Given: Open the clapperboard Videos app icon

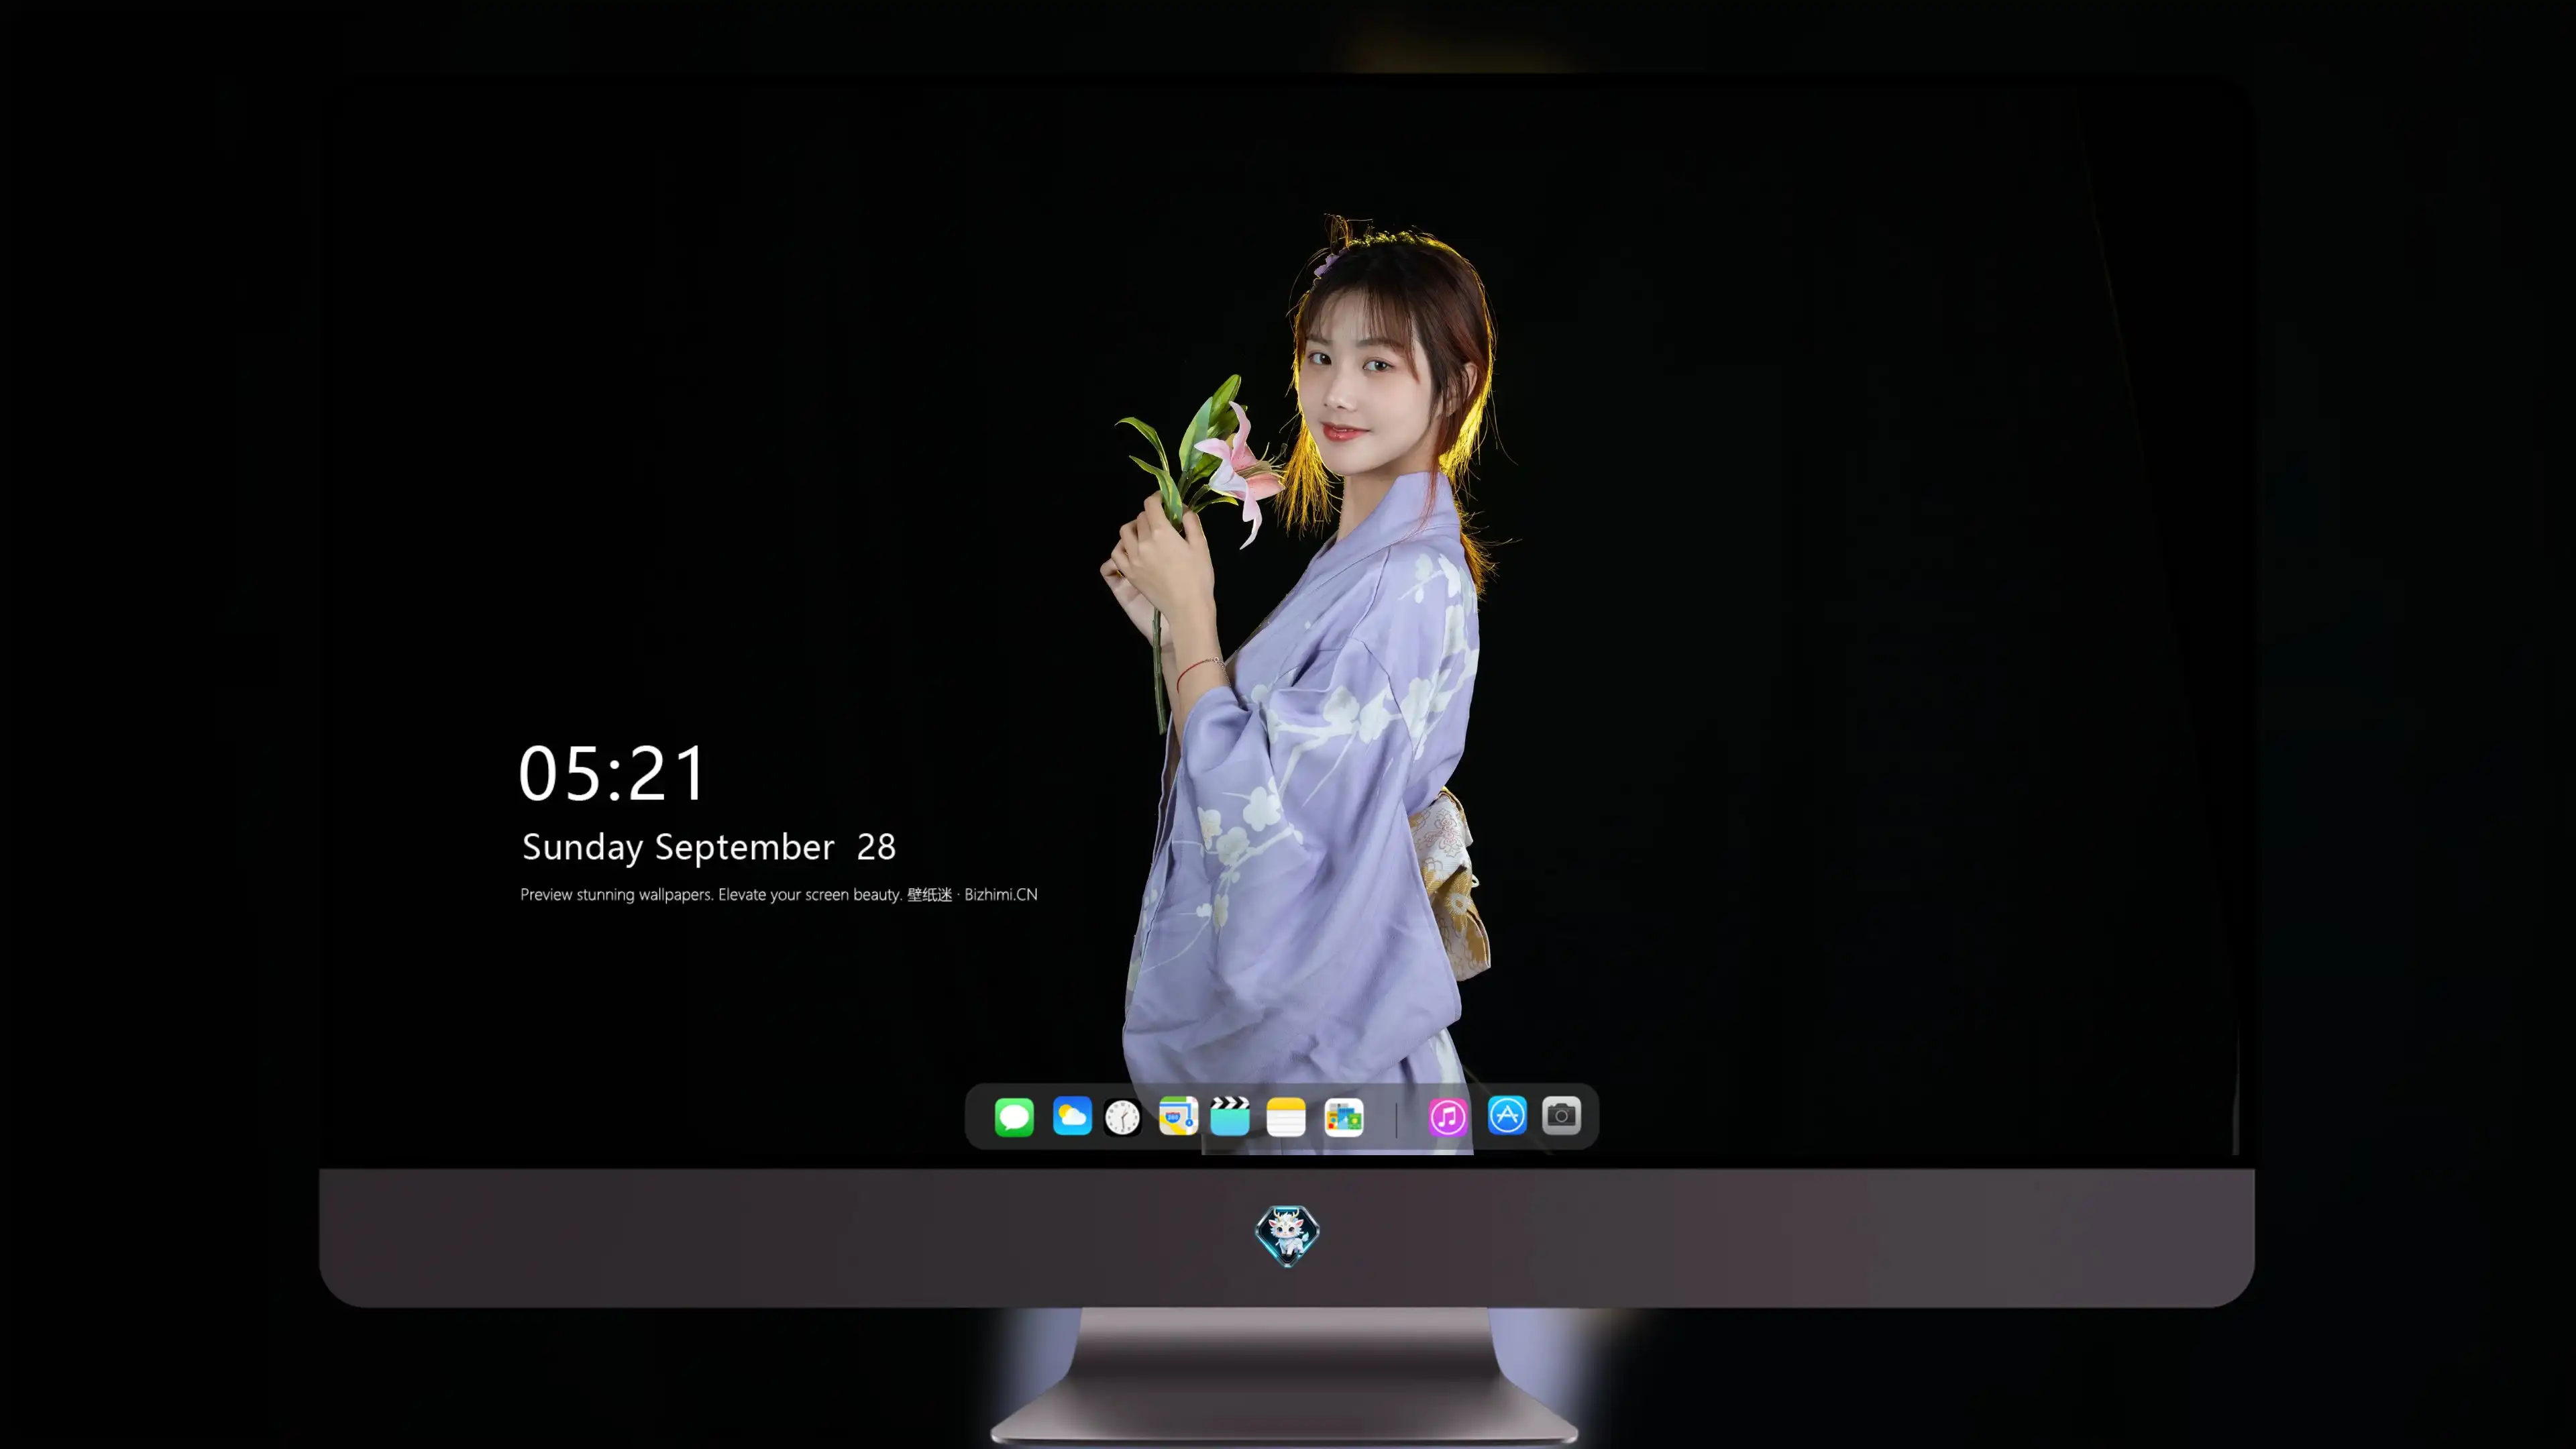Looking at the screenshot, I should [1230, 1116].
